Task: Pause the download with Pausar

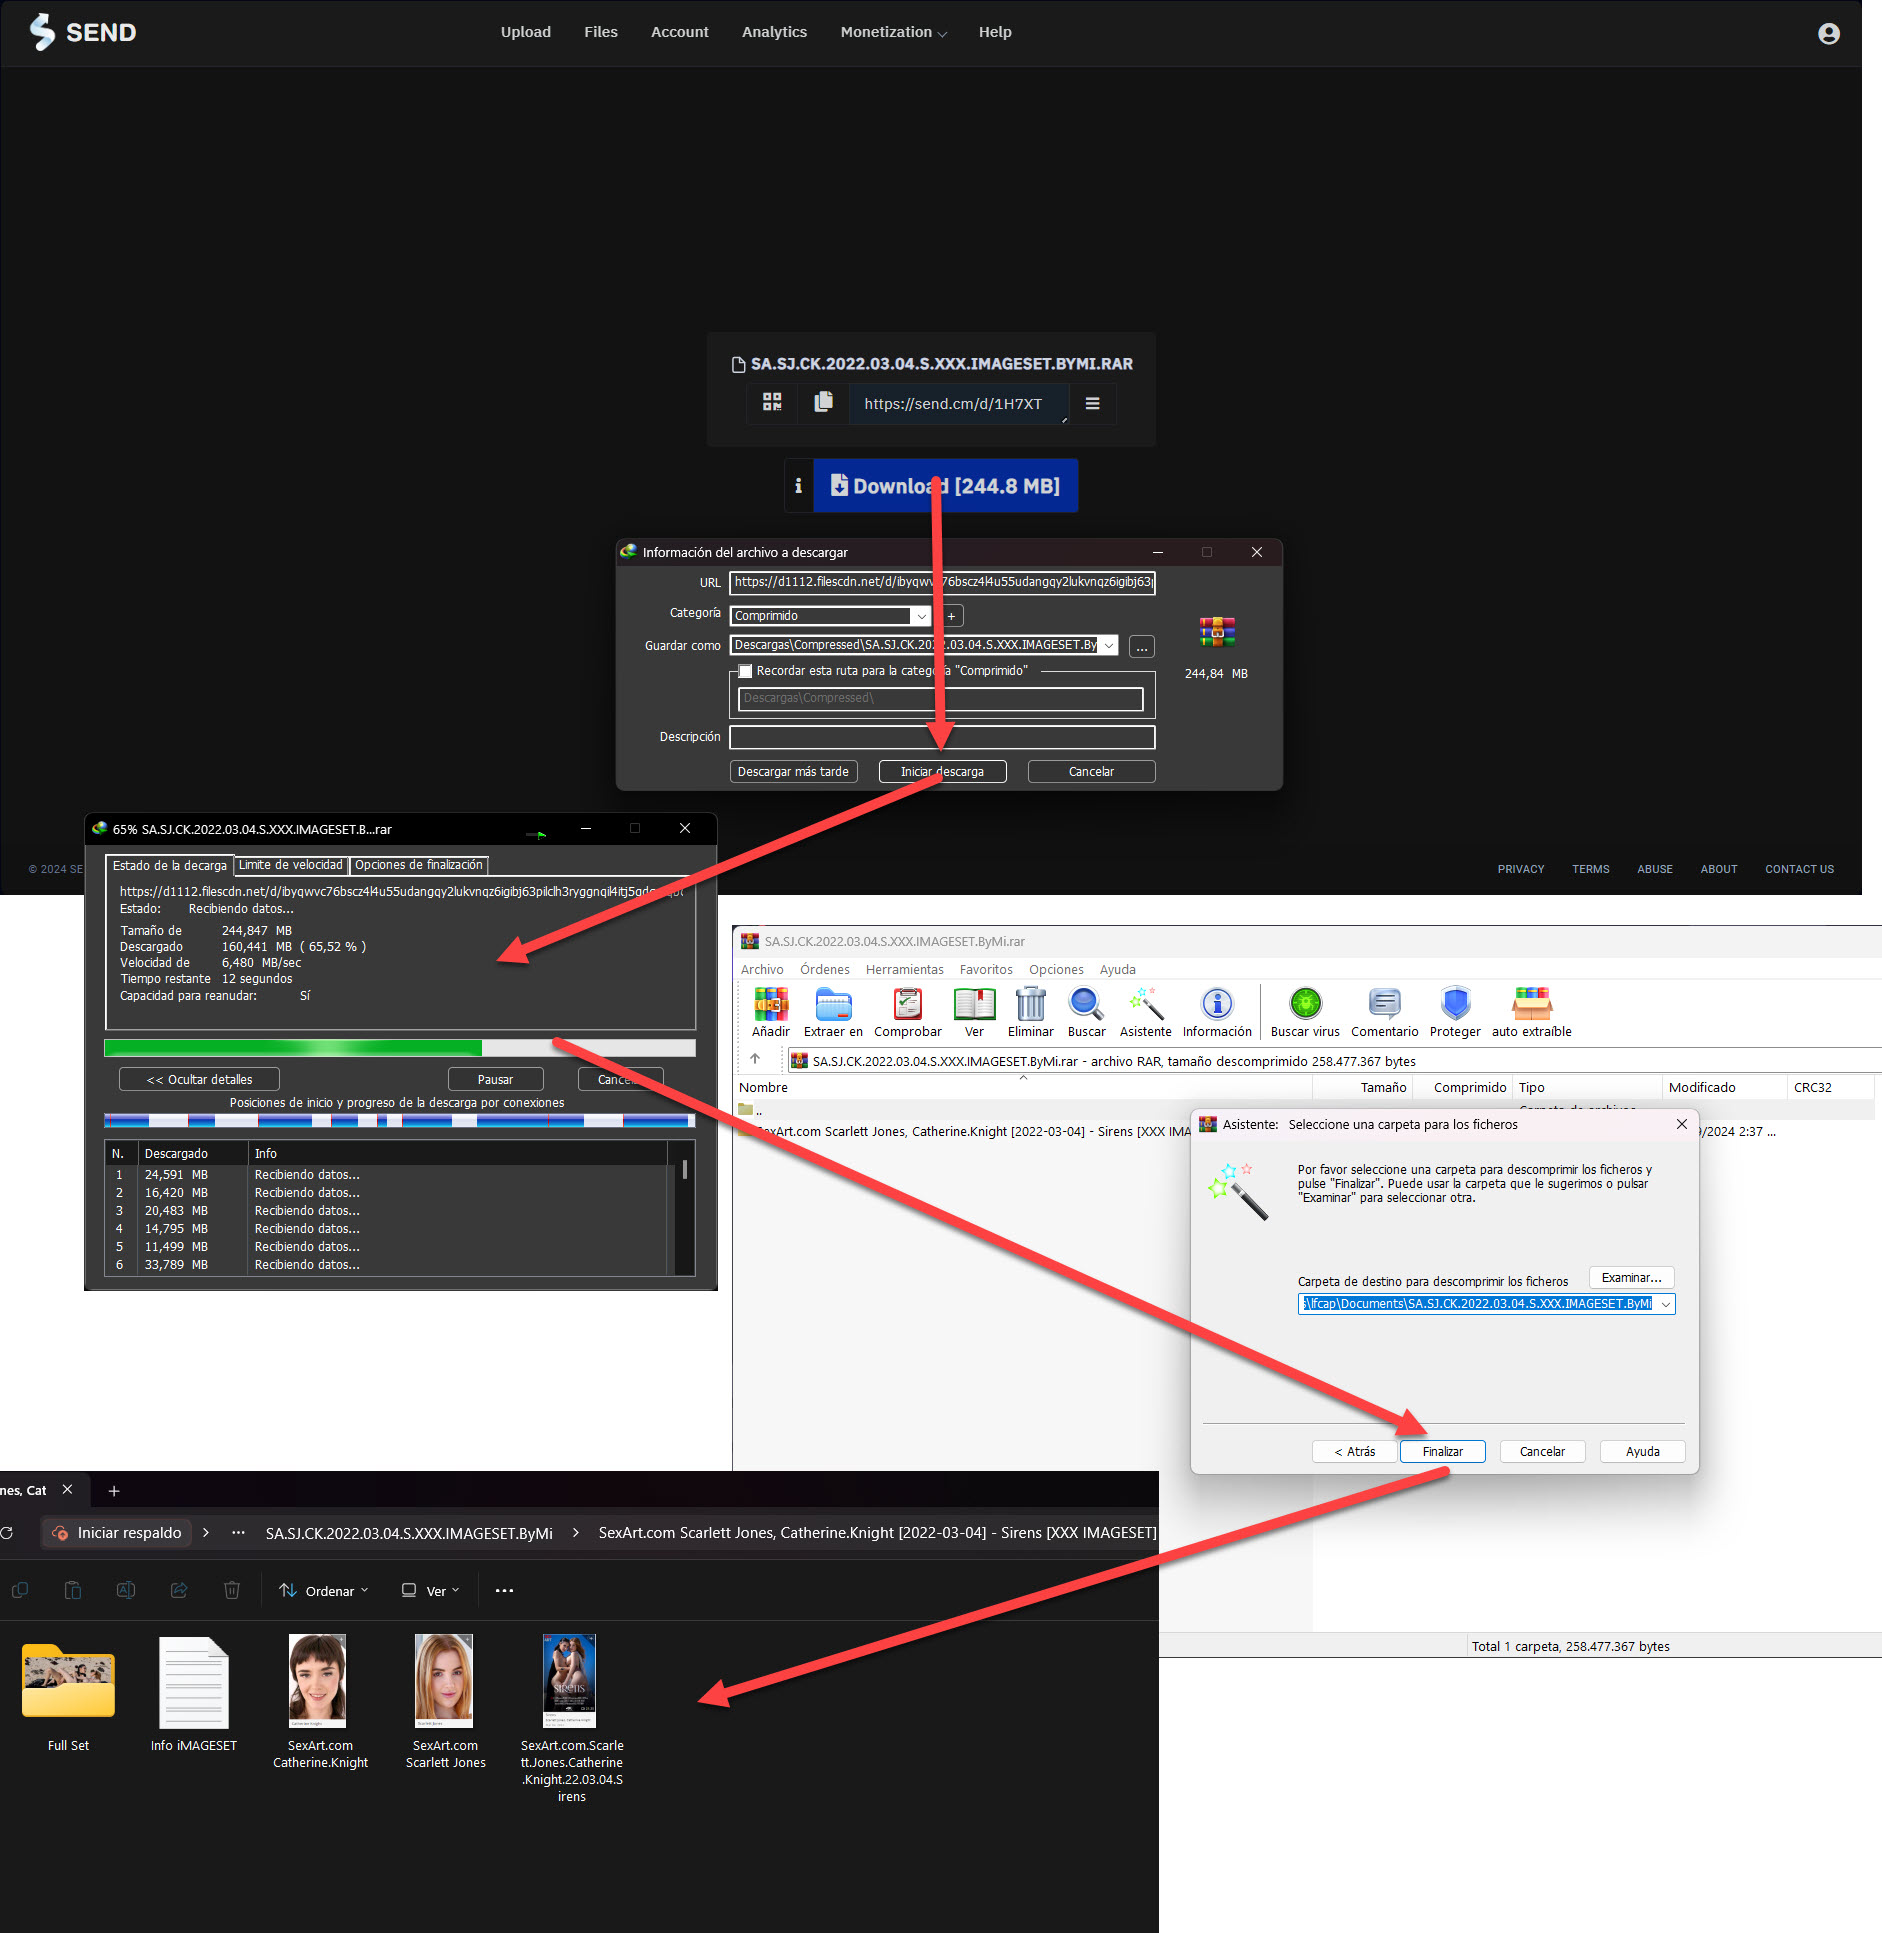Action: (495, 1079)
